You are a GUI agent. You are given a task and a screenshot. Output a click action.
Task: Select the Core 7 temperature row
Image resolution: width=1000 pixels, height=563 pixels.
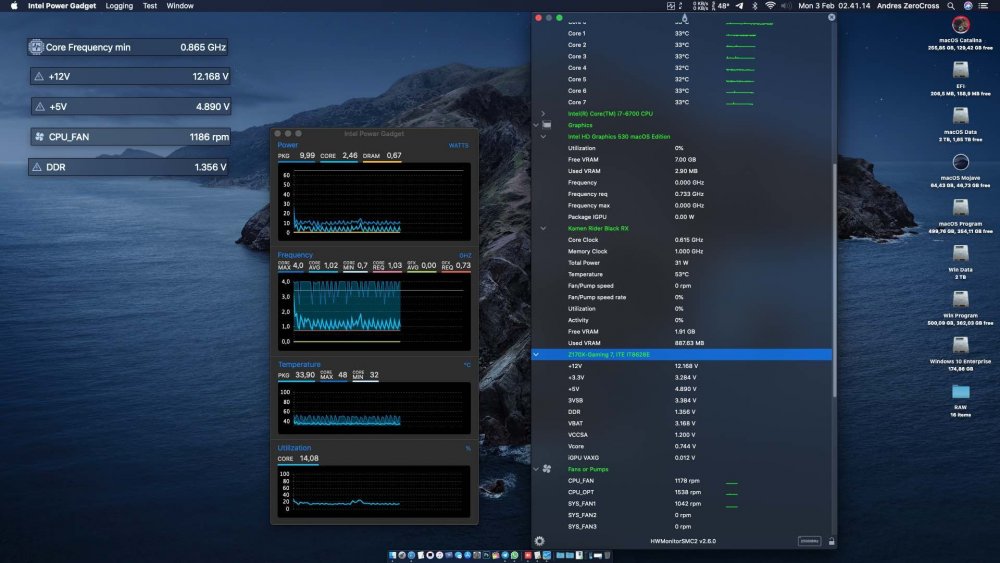point(682,102)
